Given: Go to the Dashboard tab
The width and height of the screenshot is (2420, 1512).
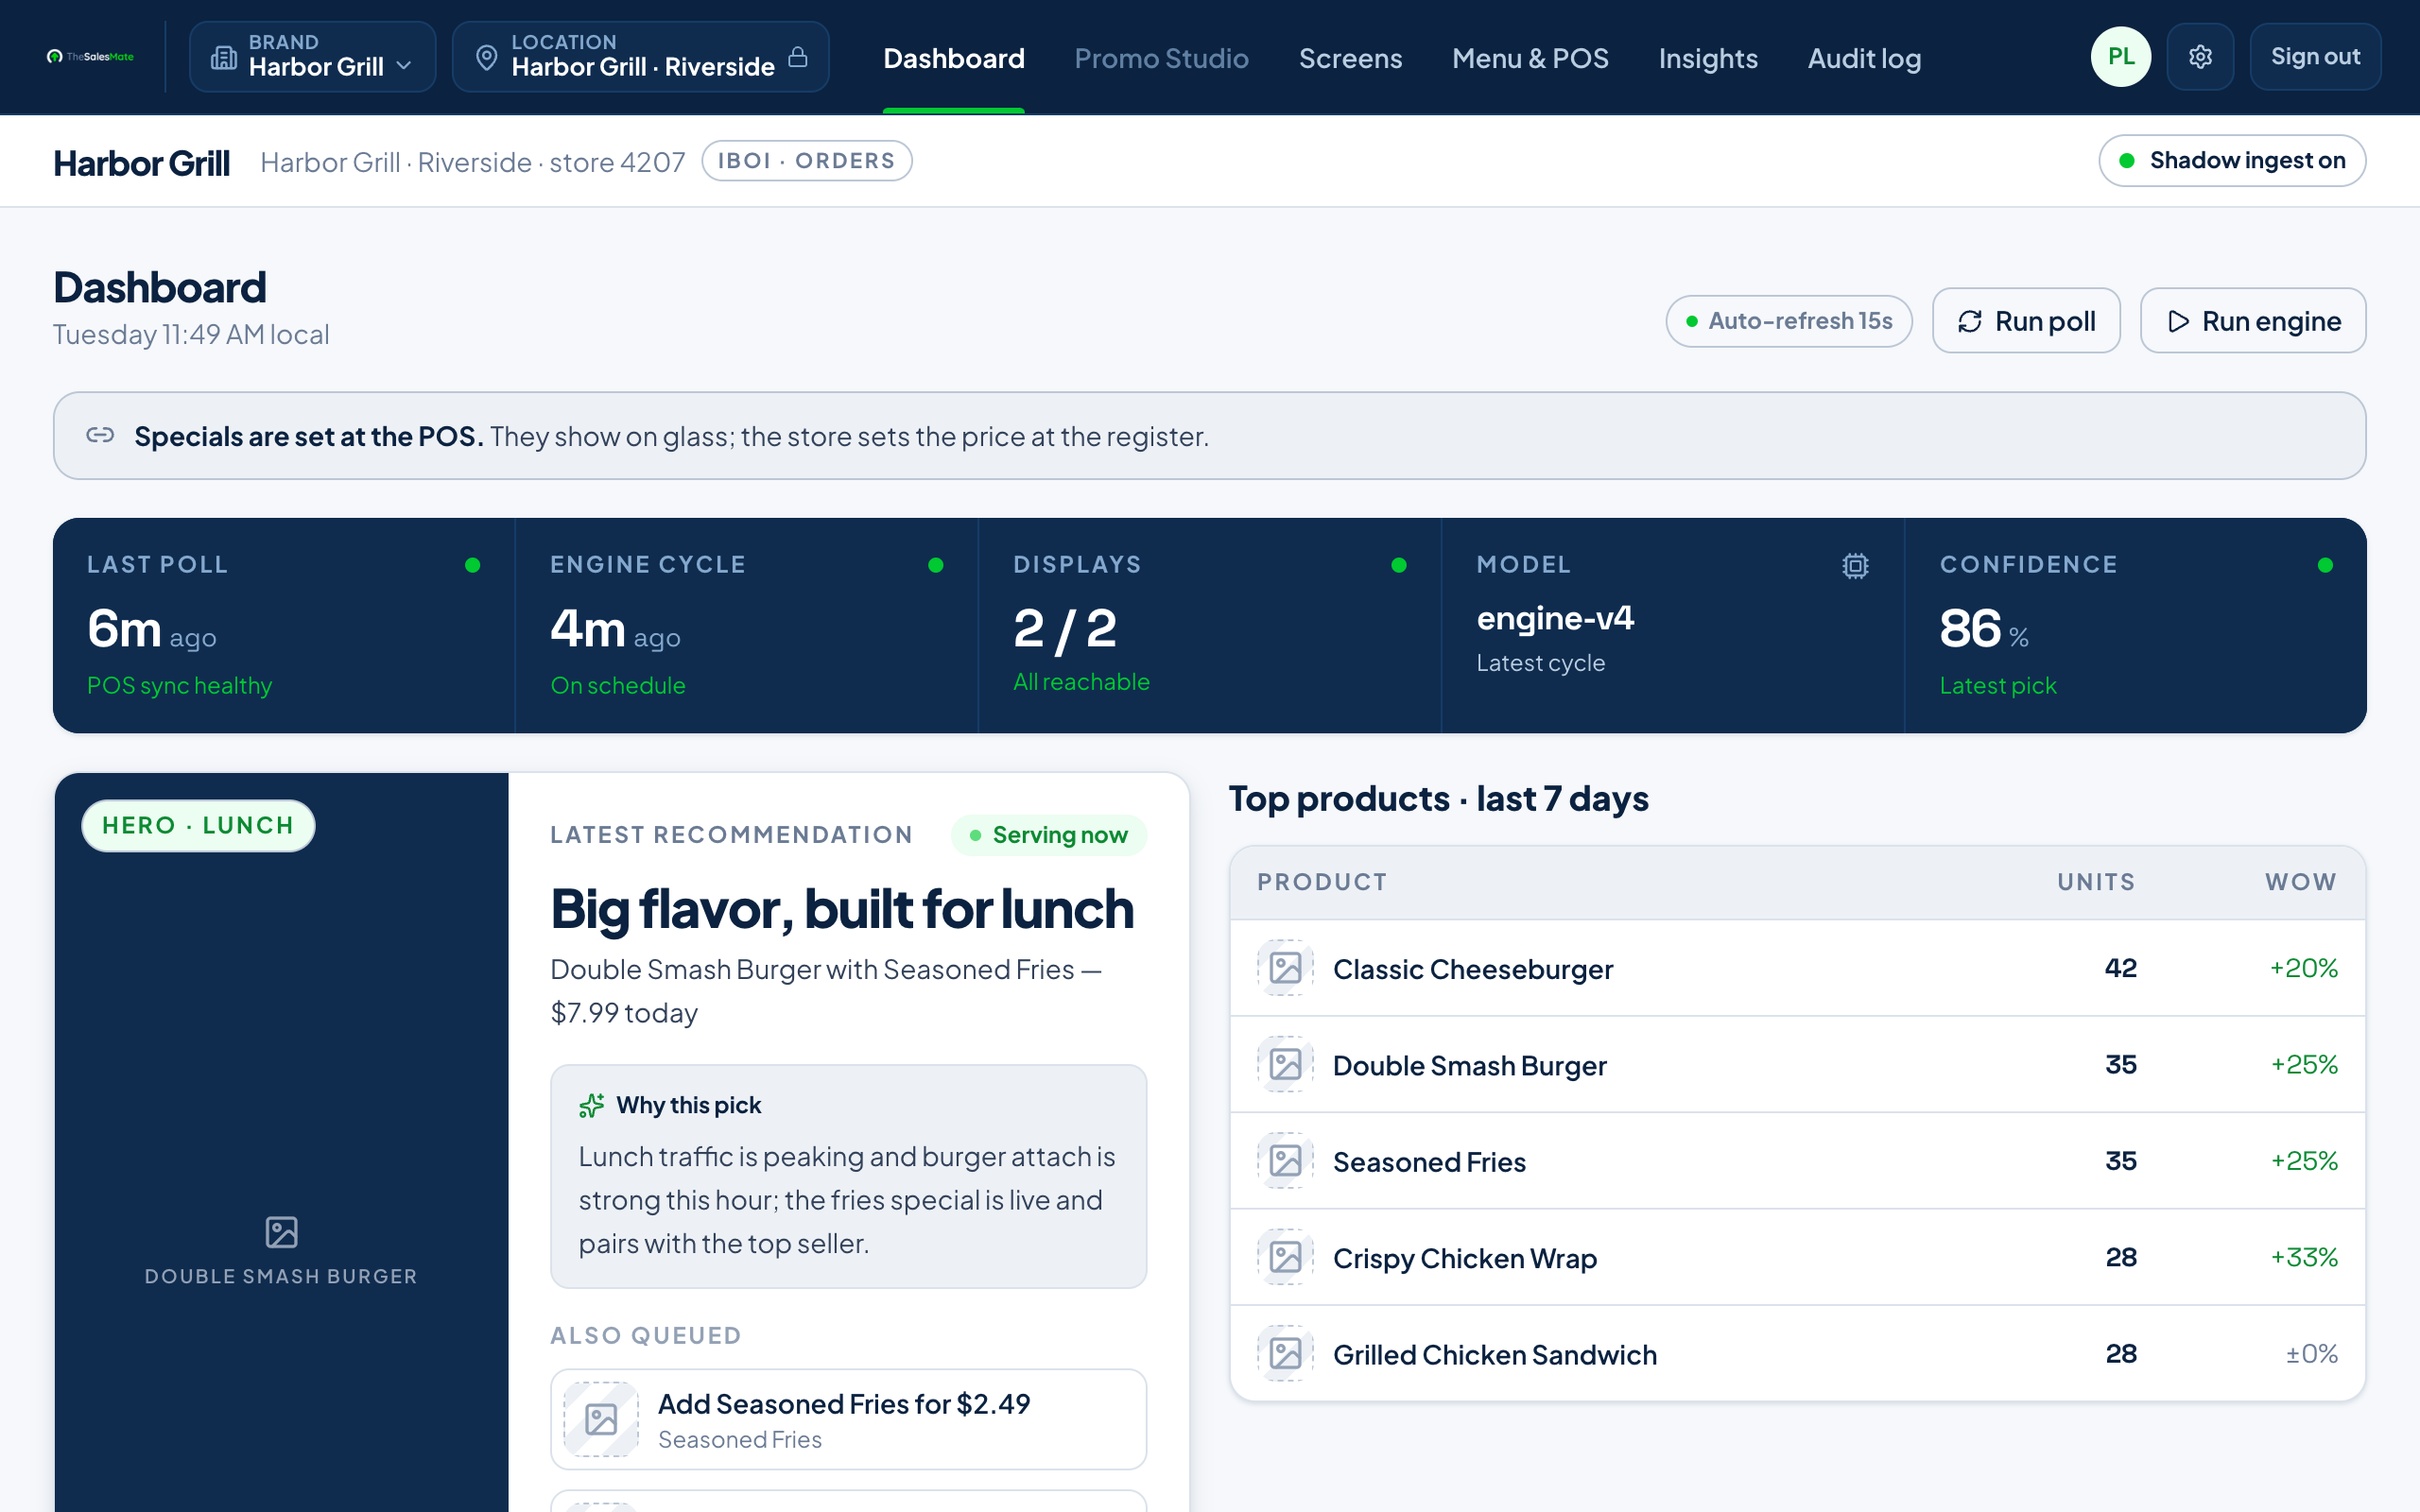Looking at the screenshot, I should 953,58.
